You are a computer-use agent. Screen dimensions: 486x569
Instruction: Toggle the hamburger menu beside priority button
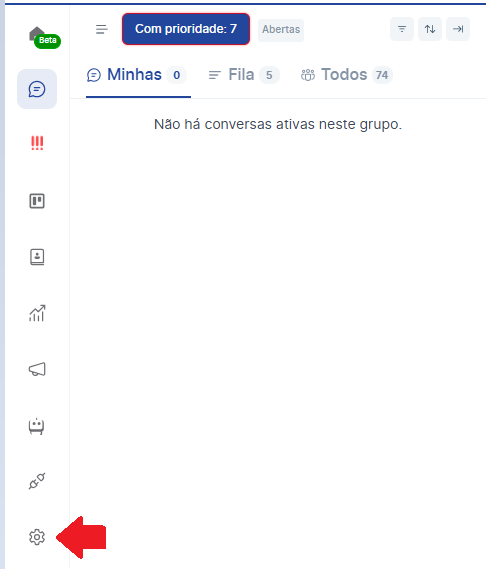click(x=102, y=29)
